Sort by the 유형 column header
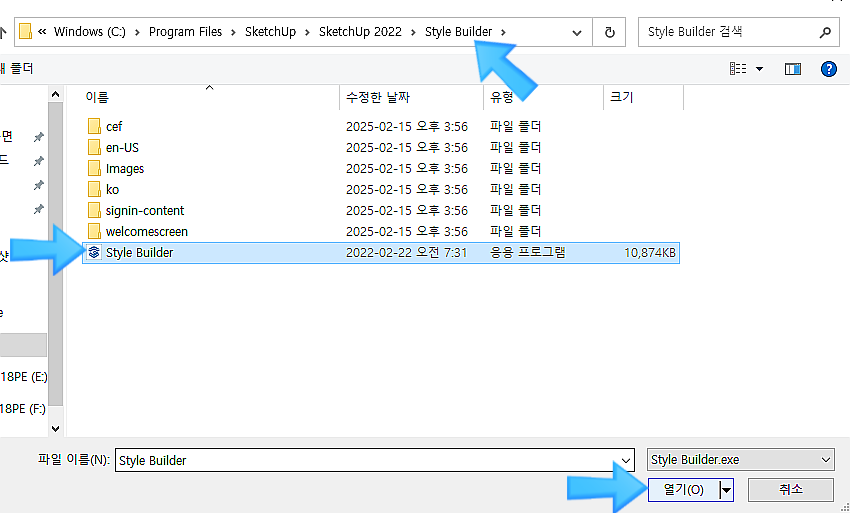Viewport: 850px width, 513px height. tap(501, 97)
